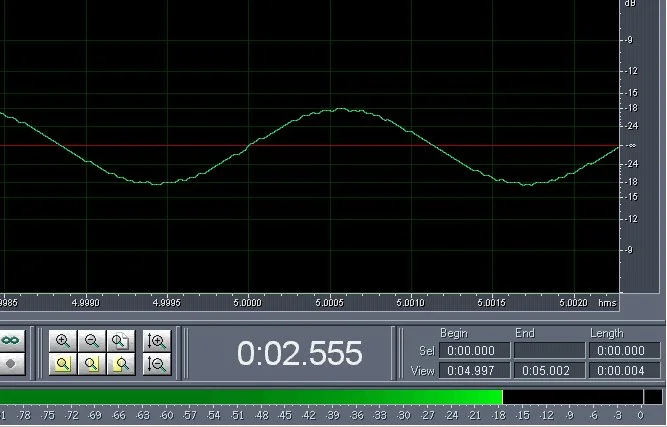Click the Zoom to Selection yellow magnifier
667x427 pixels.
point(62,364)
